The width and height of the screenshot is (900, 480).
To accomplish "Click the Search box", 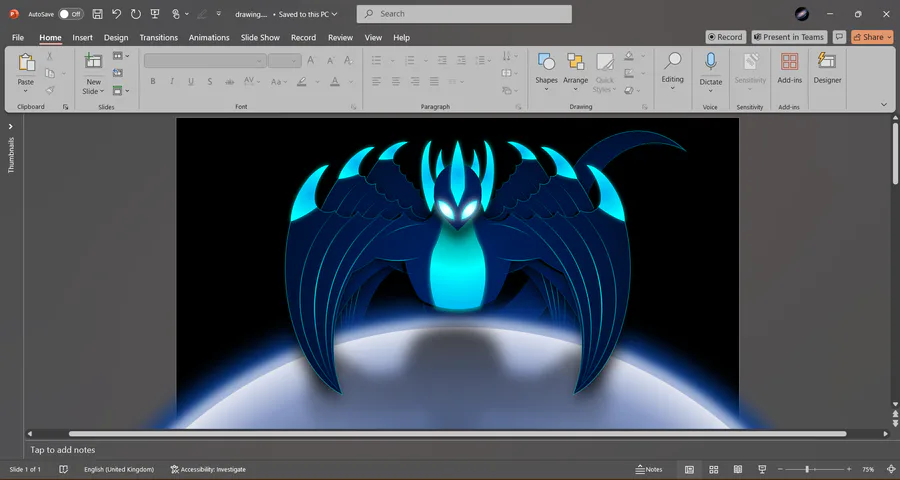I will click(x=464, y=14).
